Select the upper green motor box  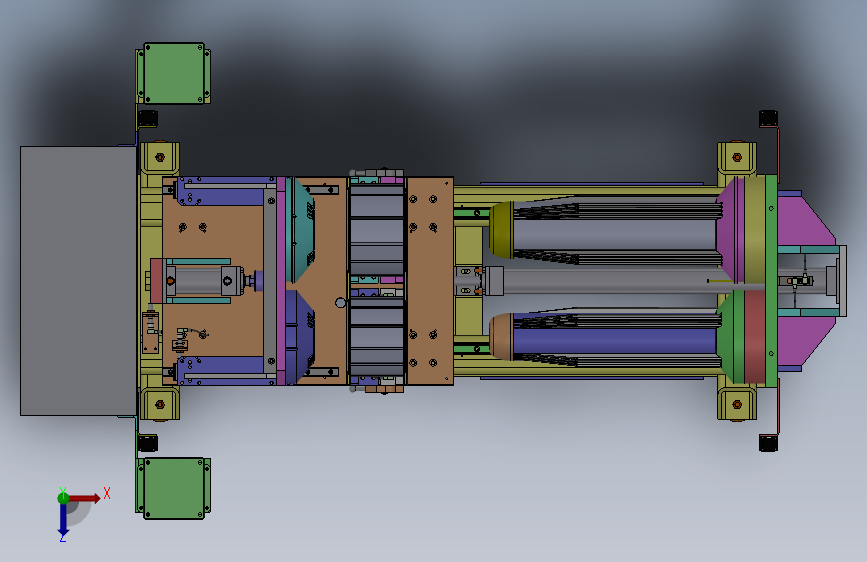tap(174, 73)
